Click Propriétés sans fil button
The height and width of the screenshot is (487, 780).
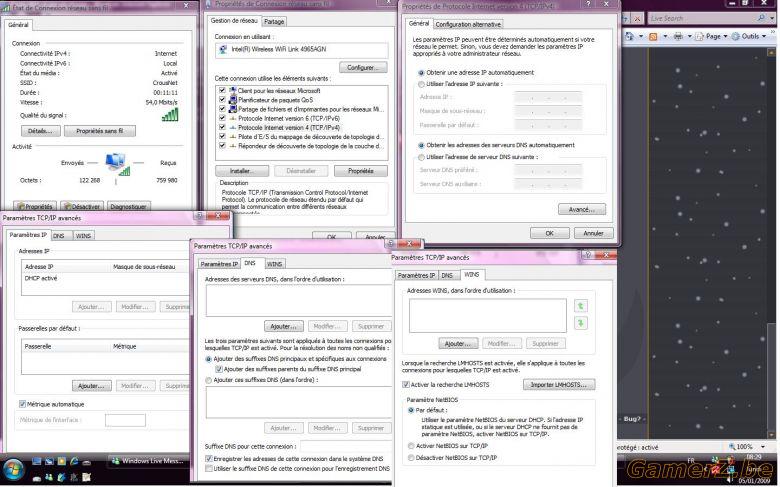(x=99, y=131)
